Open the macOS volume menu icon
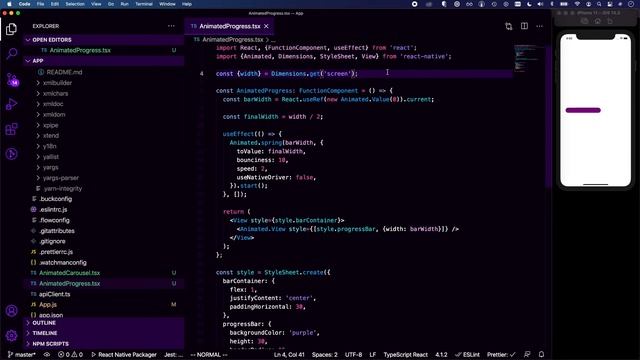The height and width of the screenshot is (360, 640). pyautogui.click(x=540, y=4)
